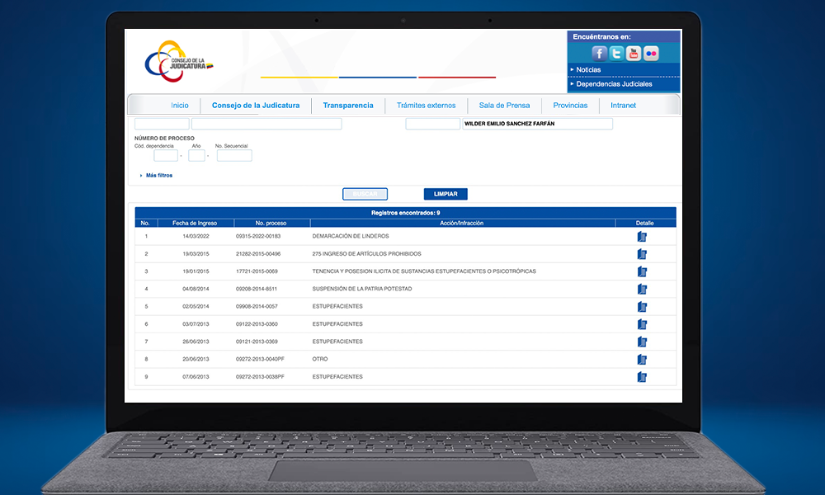Click detail icon for process 09272-2013-0038PF
The width and height of the screenshot is (825, 495).
pos(642,377)
